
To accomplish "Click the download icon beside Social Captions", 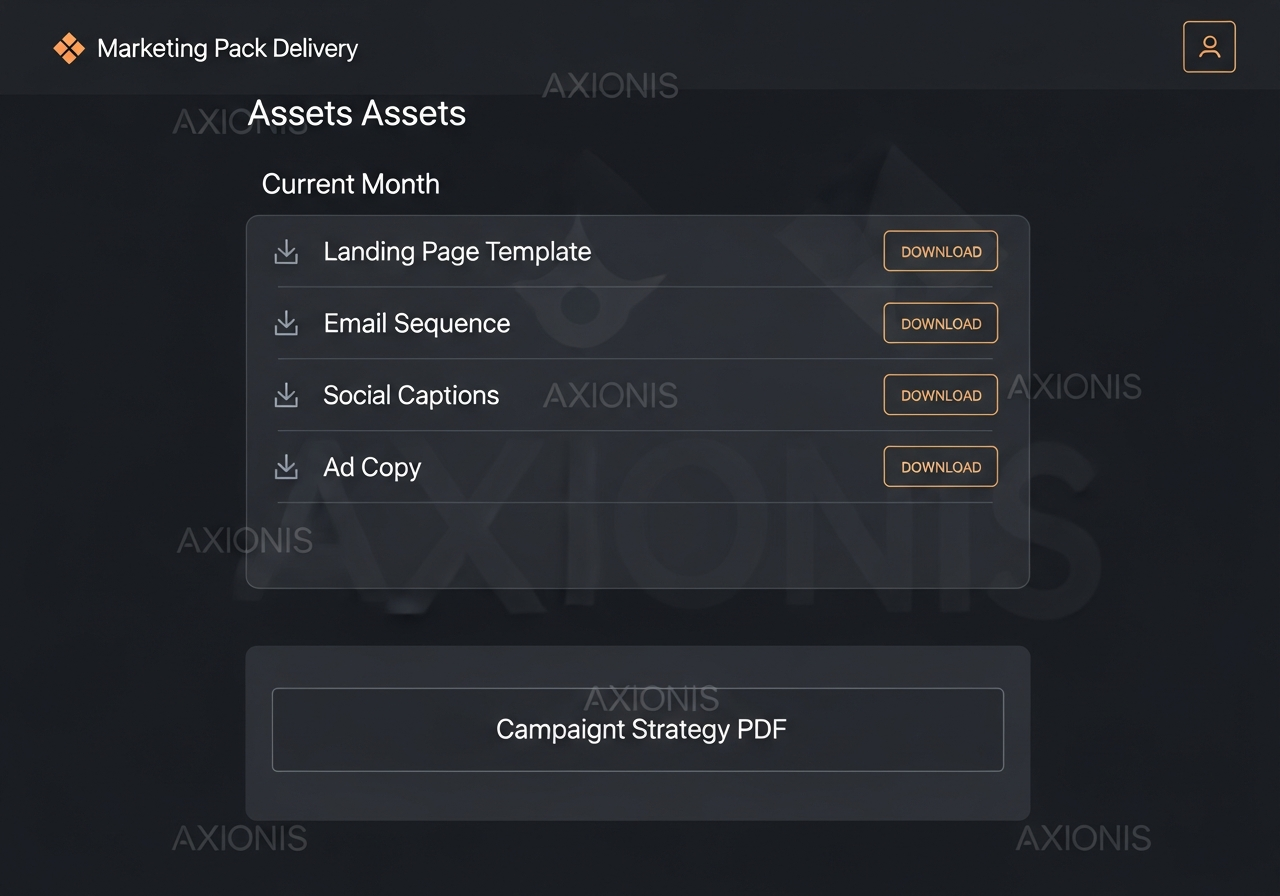I will [286, 395].
